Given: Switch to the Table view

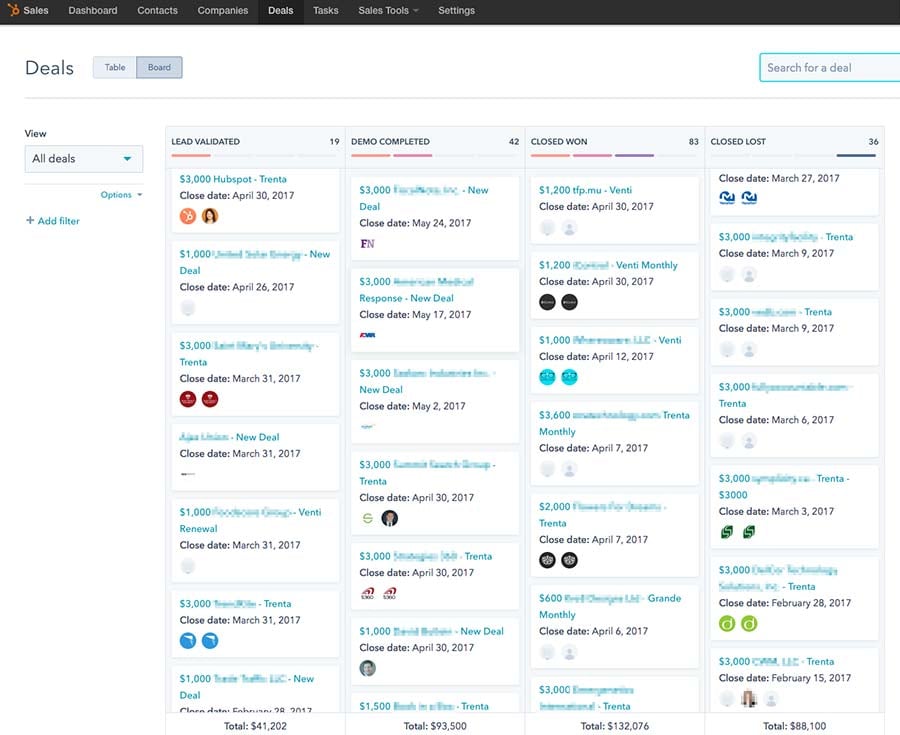Looking at the screenshot, I should tap(114, 67).
